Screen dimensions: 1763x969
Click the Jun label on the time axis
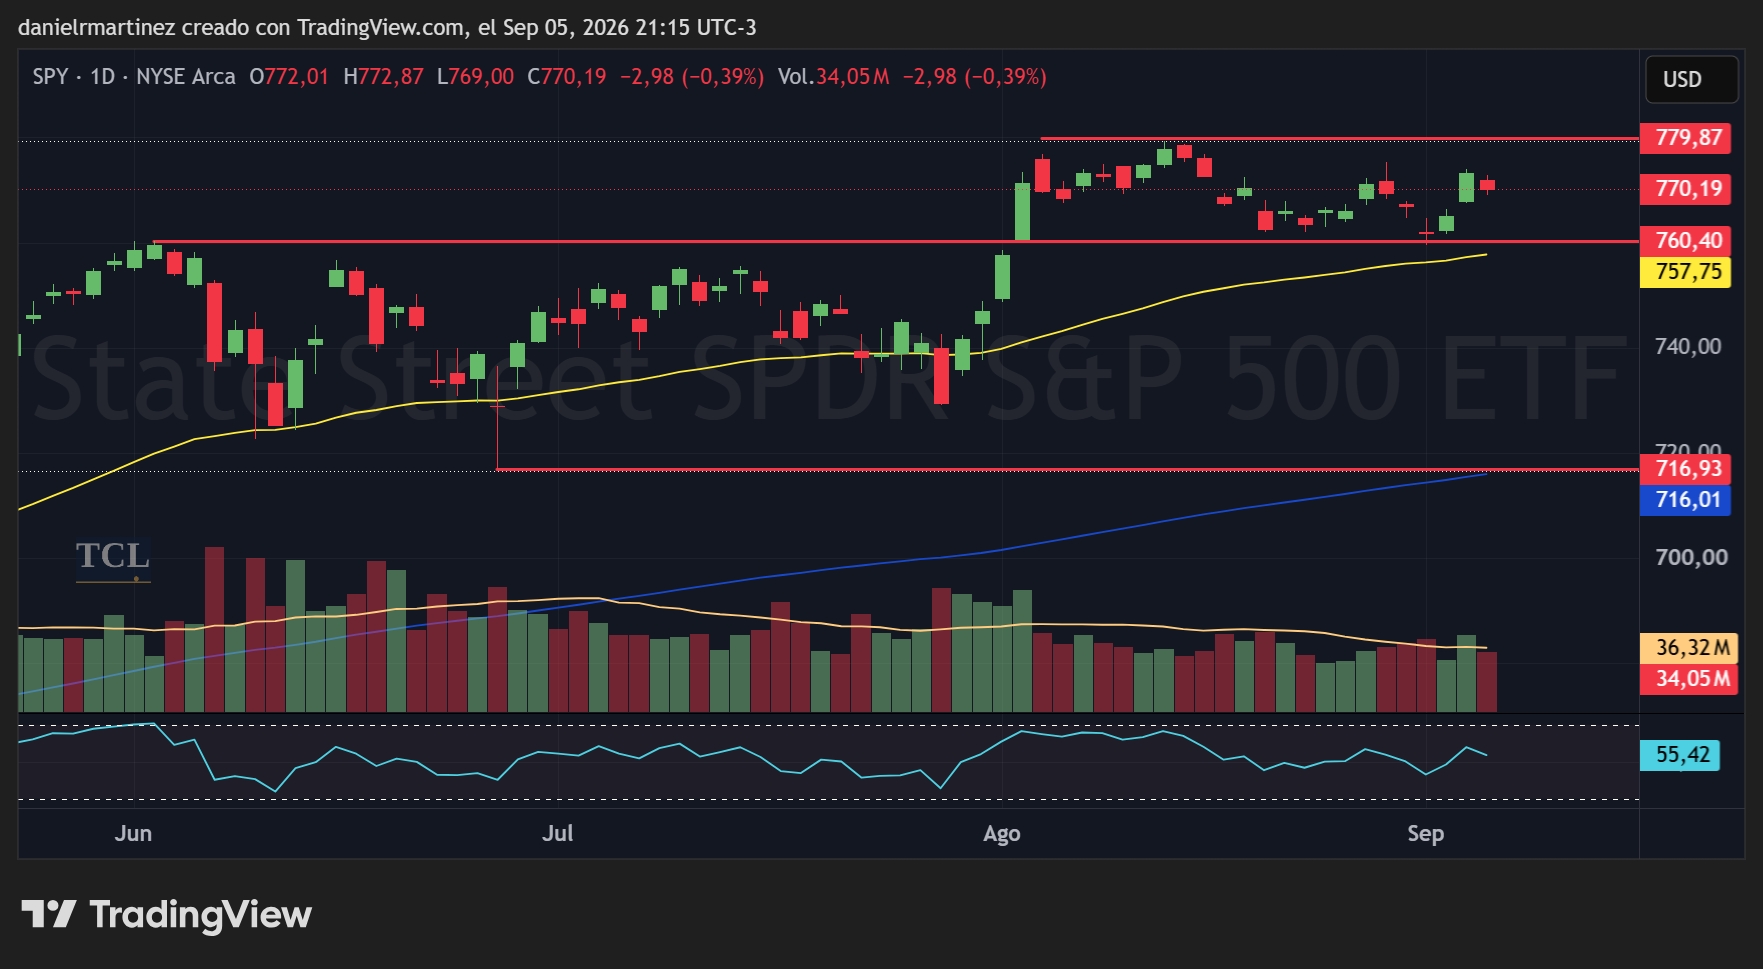[x=133, y=834]
